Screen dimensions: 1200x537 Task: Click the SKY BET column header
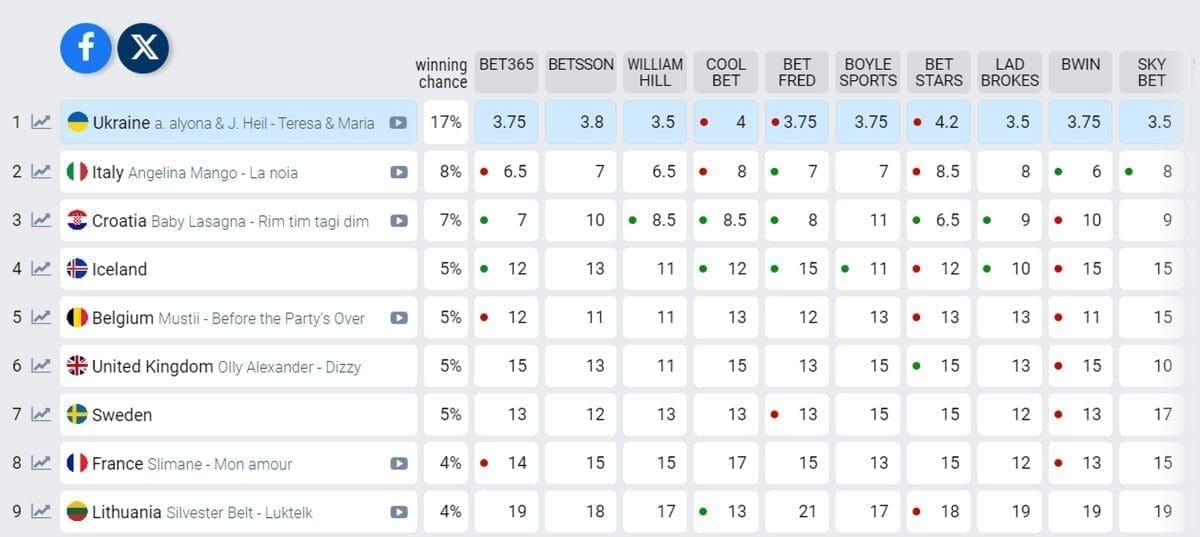click(x=1151, y=72)
